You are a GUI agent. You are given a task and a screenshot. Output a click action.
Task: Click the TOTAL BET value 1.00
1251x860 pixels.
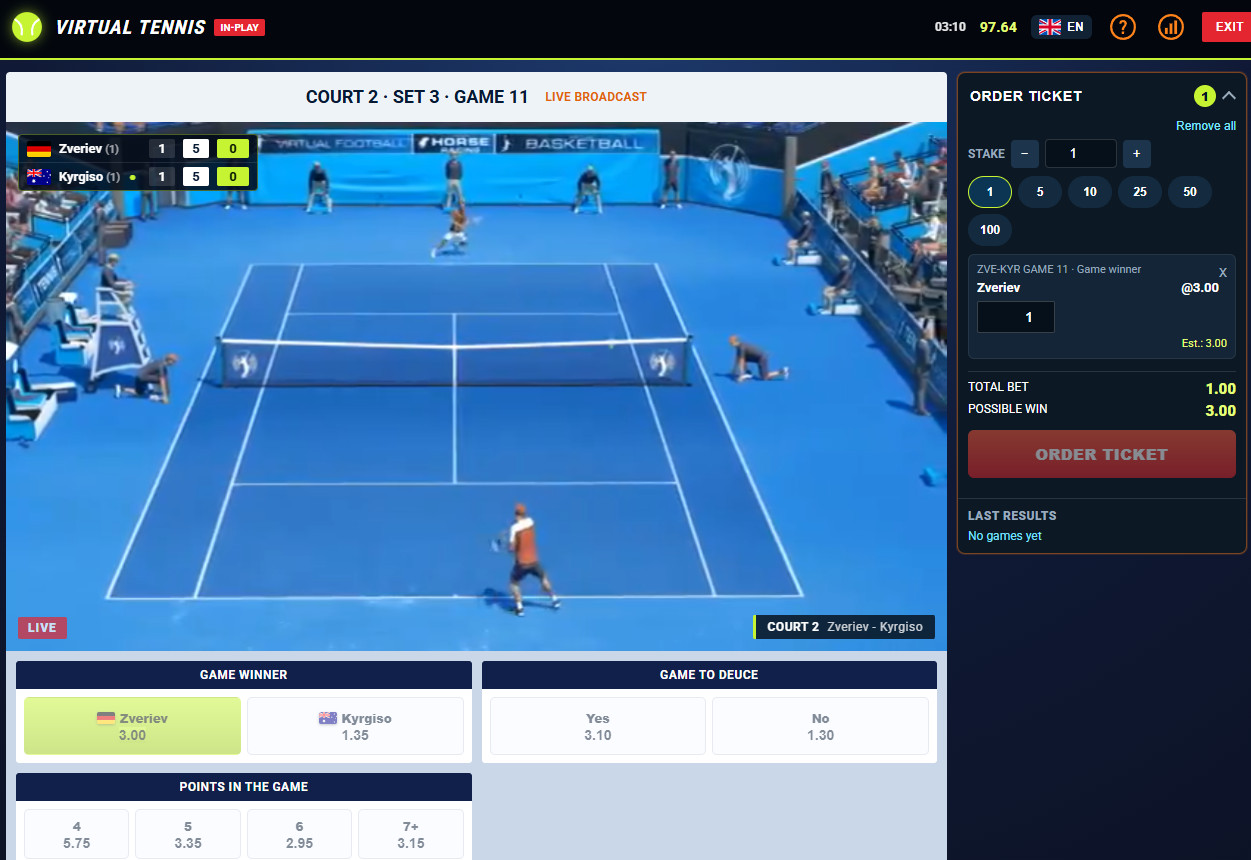pyautogui.click(x=1220, y=388)
